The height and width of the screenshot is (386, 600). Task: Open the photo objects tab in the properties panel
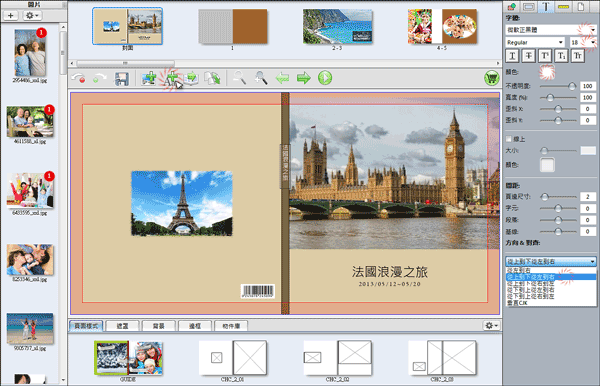tap(511, 7)
